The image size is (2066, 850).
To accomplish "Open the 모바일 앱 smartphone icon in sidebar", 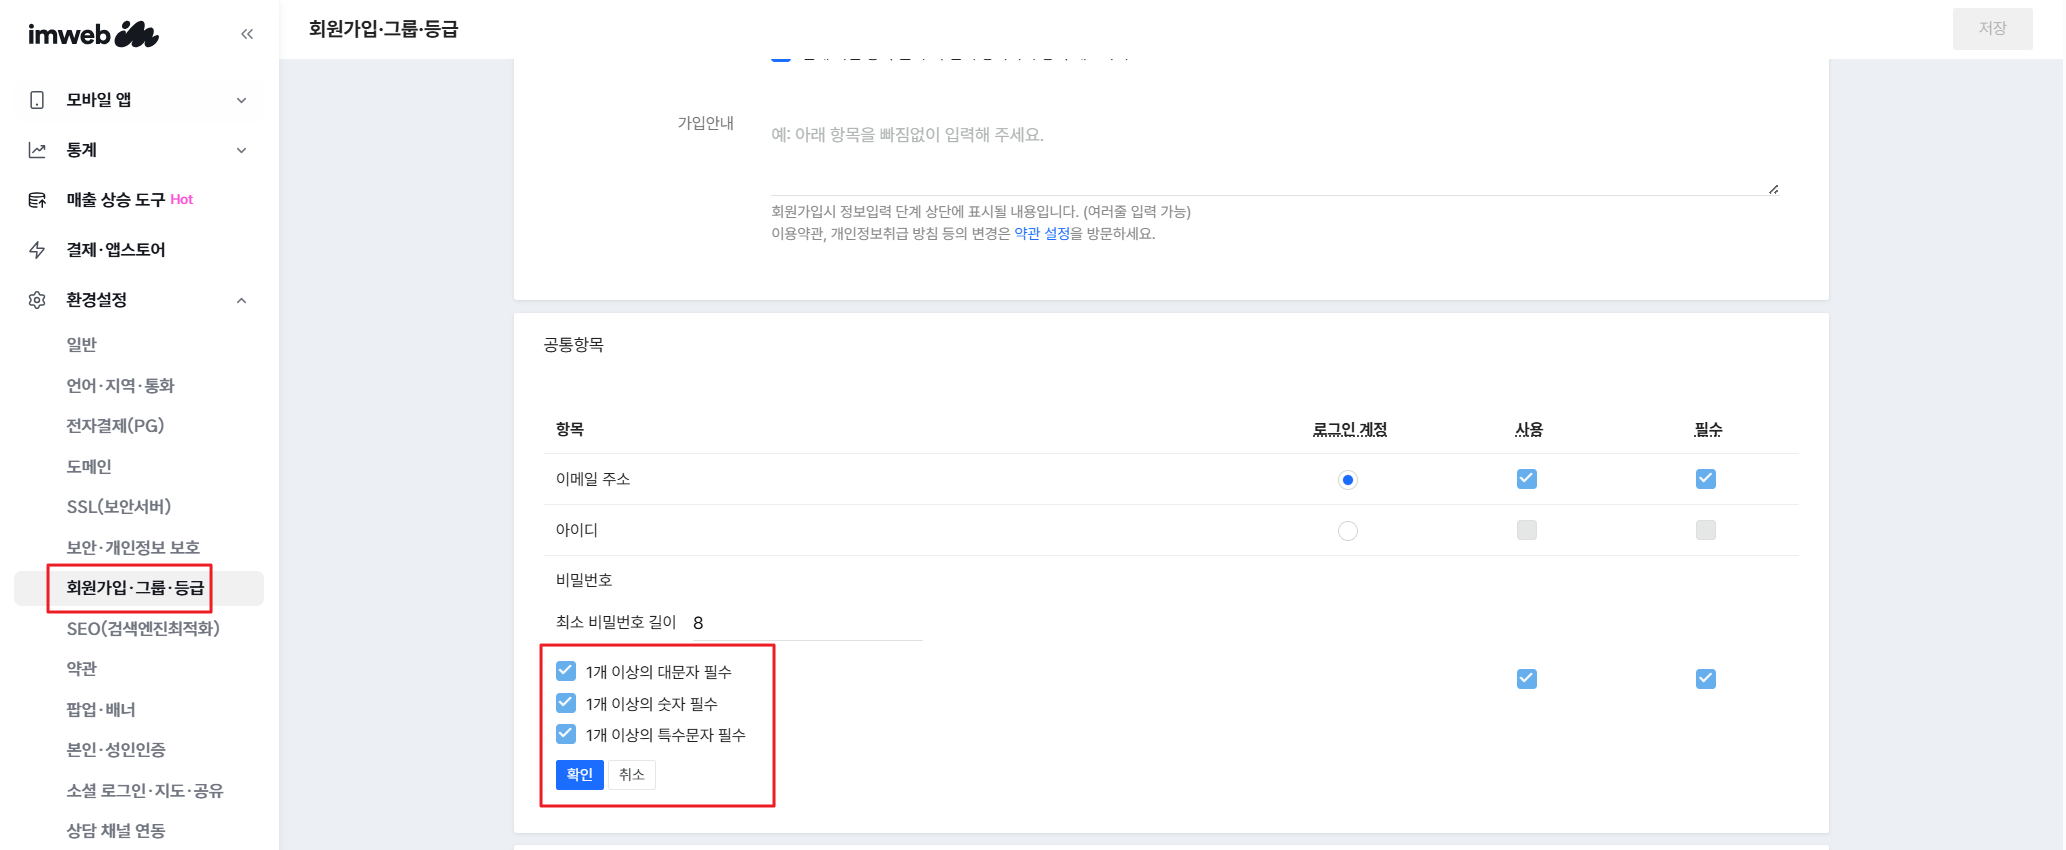I will coord(36,99).
